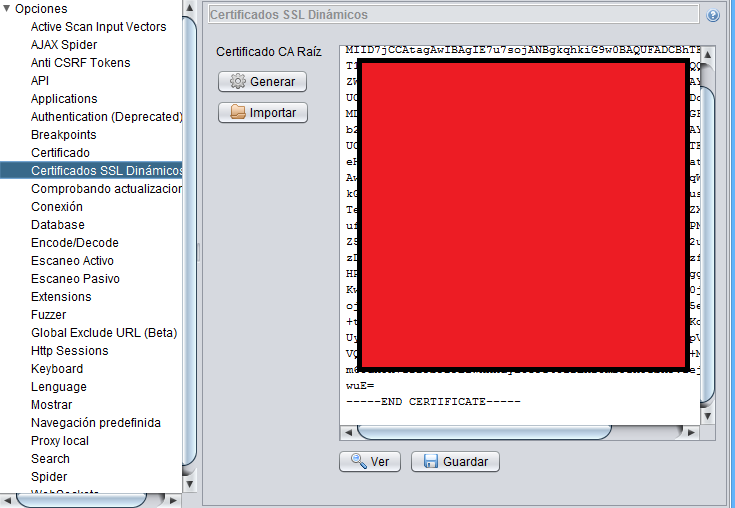Image resolution: width=735 pixels, height=508 pixels.
Task: Click certificate scroll down arrow
Action: tap(708, 416)
